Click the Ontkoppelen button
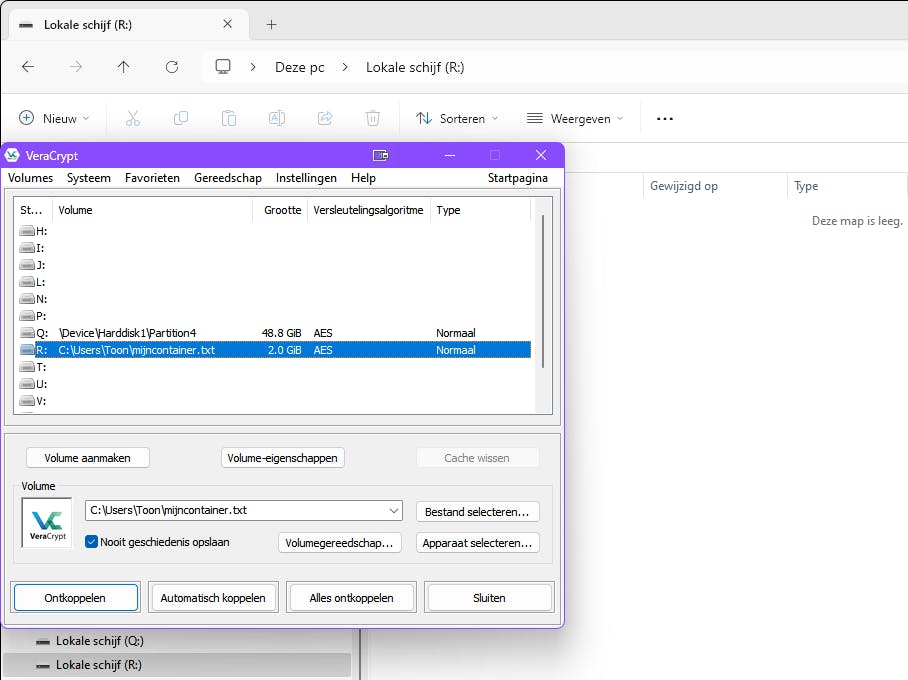 point(75,597)
